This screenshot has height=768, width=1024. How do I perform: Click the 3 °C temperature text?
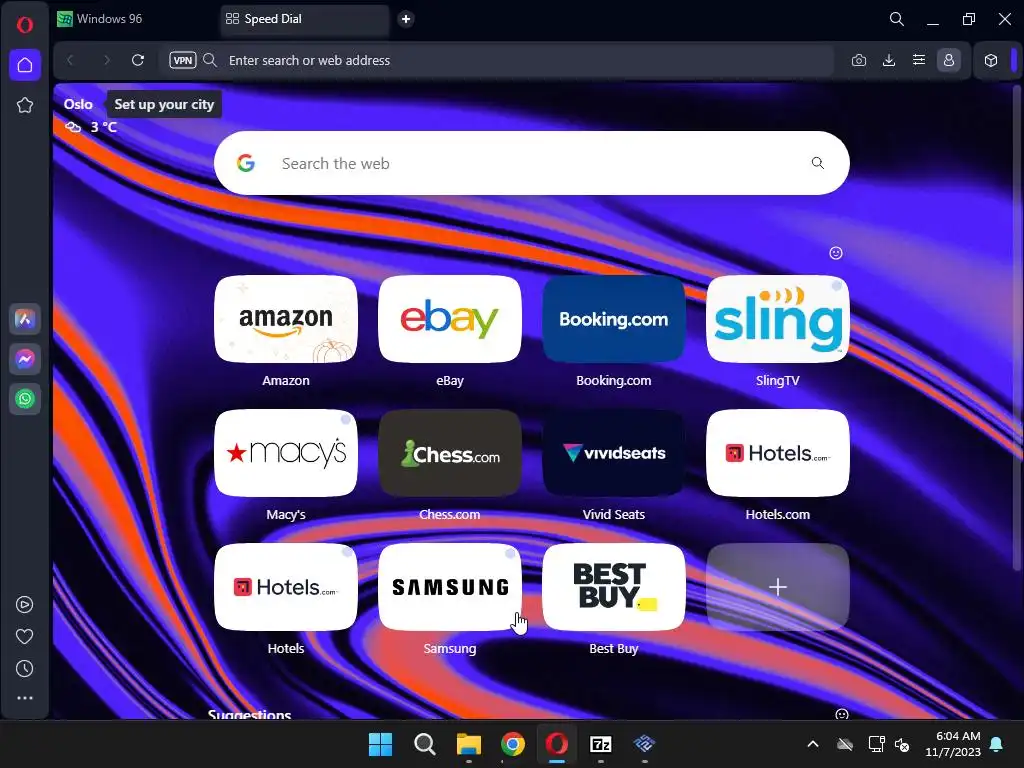click(x=103, y=127)
